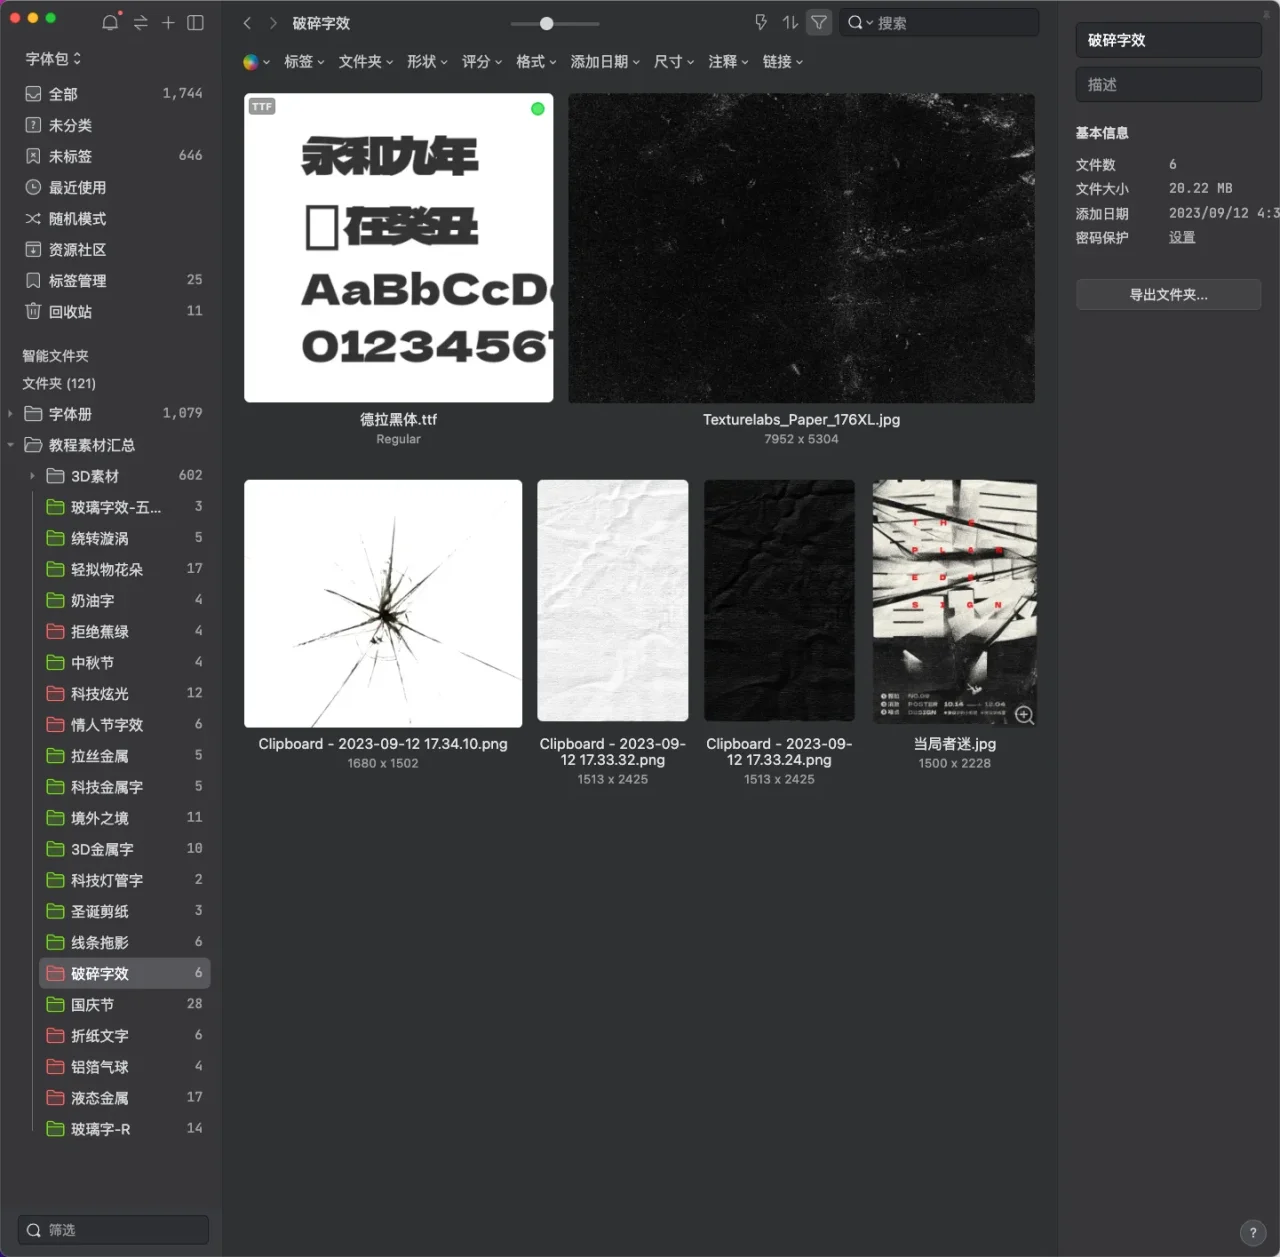Open the 字体包 library switcher
Image resolution: width=1280 pixels, height=1257 pixels.
[53, 59]
